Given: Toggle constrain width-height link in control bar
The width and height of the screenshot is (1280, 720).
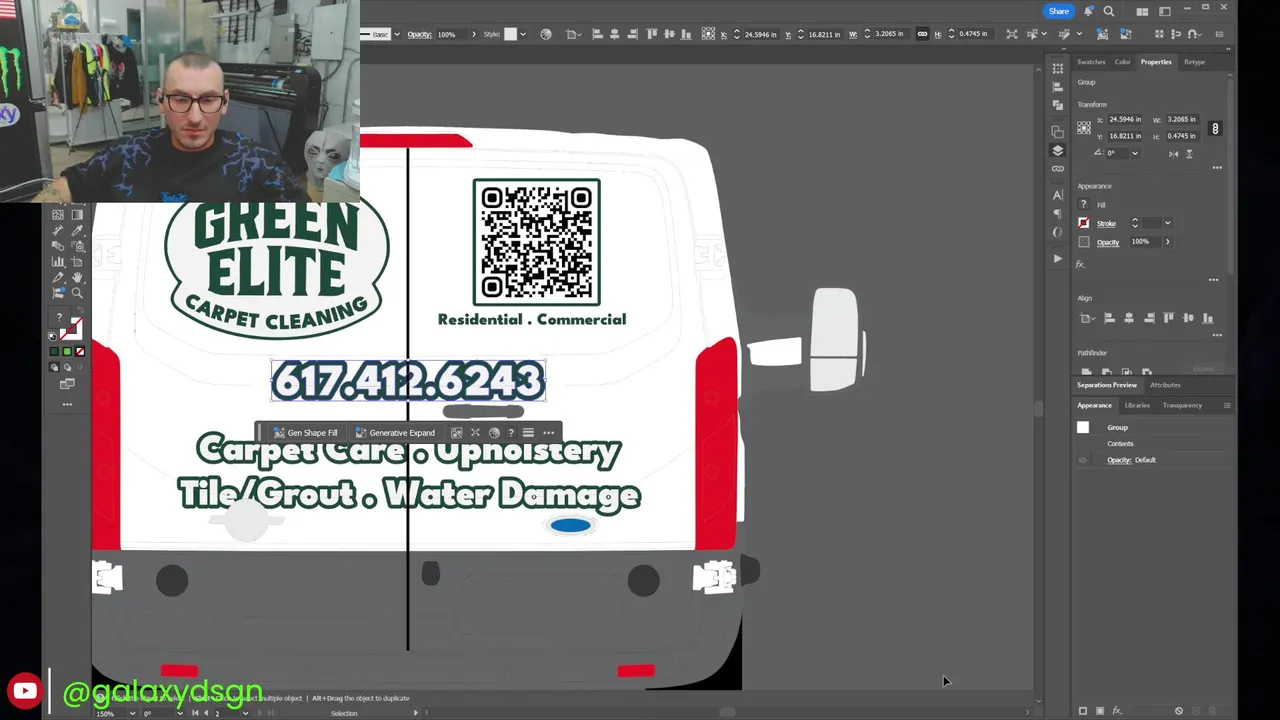Looking at the screenshot, I should click(922, 34).
